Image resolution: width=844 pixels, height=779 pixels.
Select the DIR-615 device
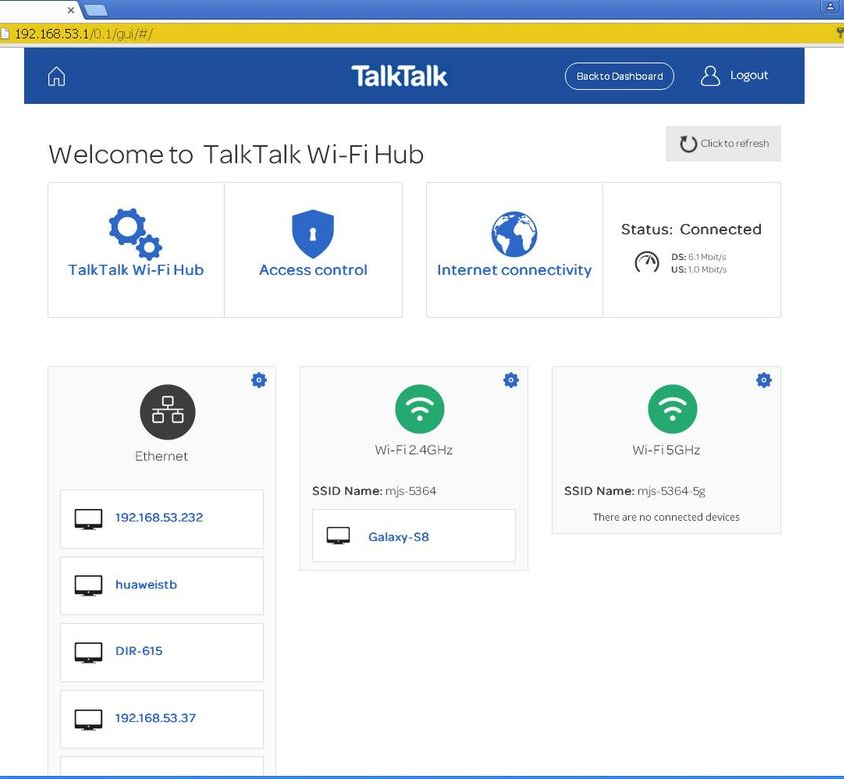point(161,652)
